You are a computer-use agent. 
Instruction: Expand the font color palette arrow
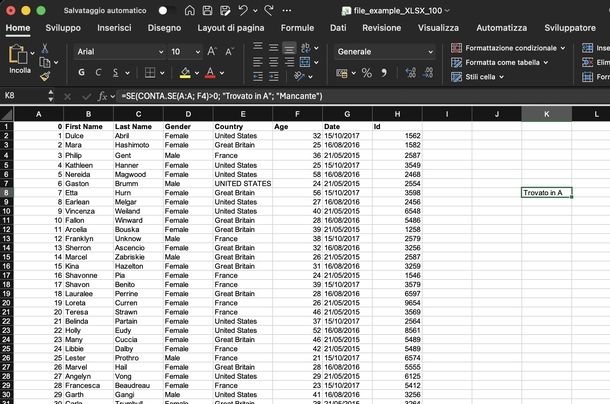[222, 73]
